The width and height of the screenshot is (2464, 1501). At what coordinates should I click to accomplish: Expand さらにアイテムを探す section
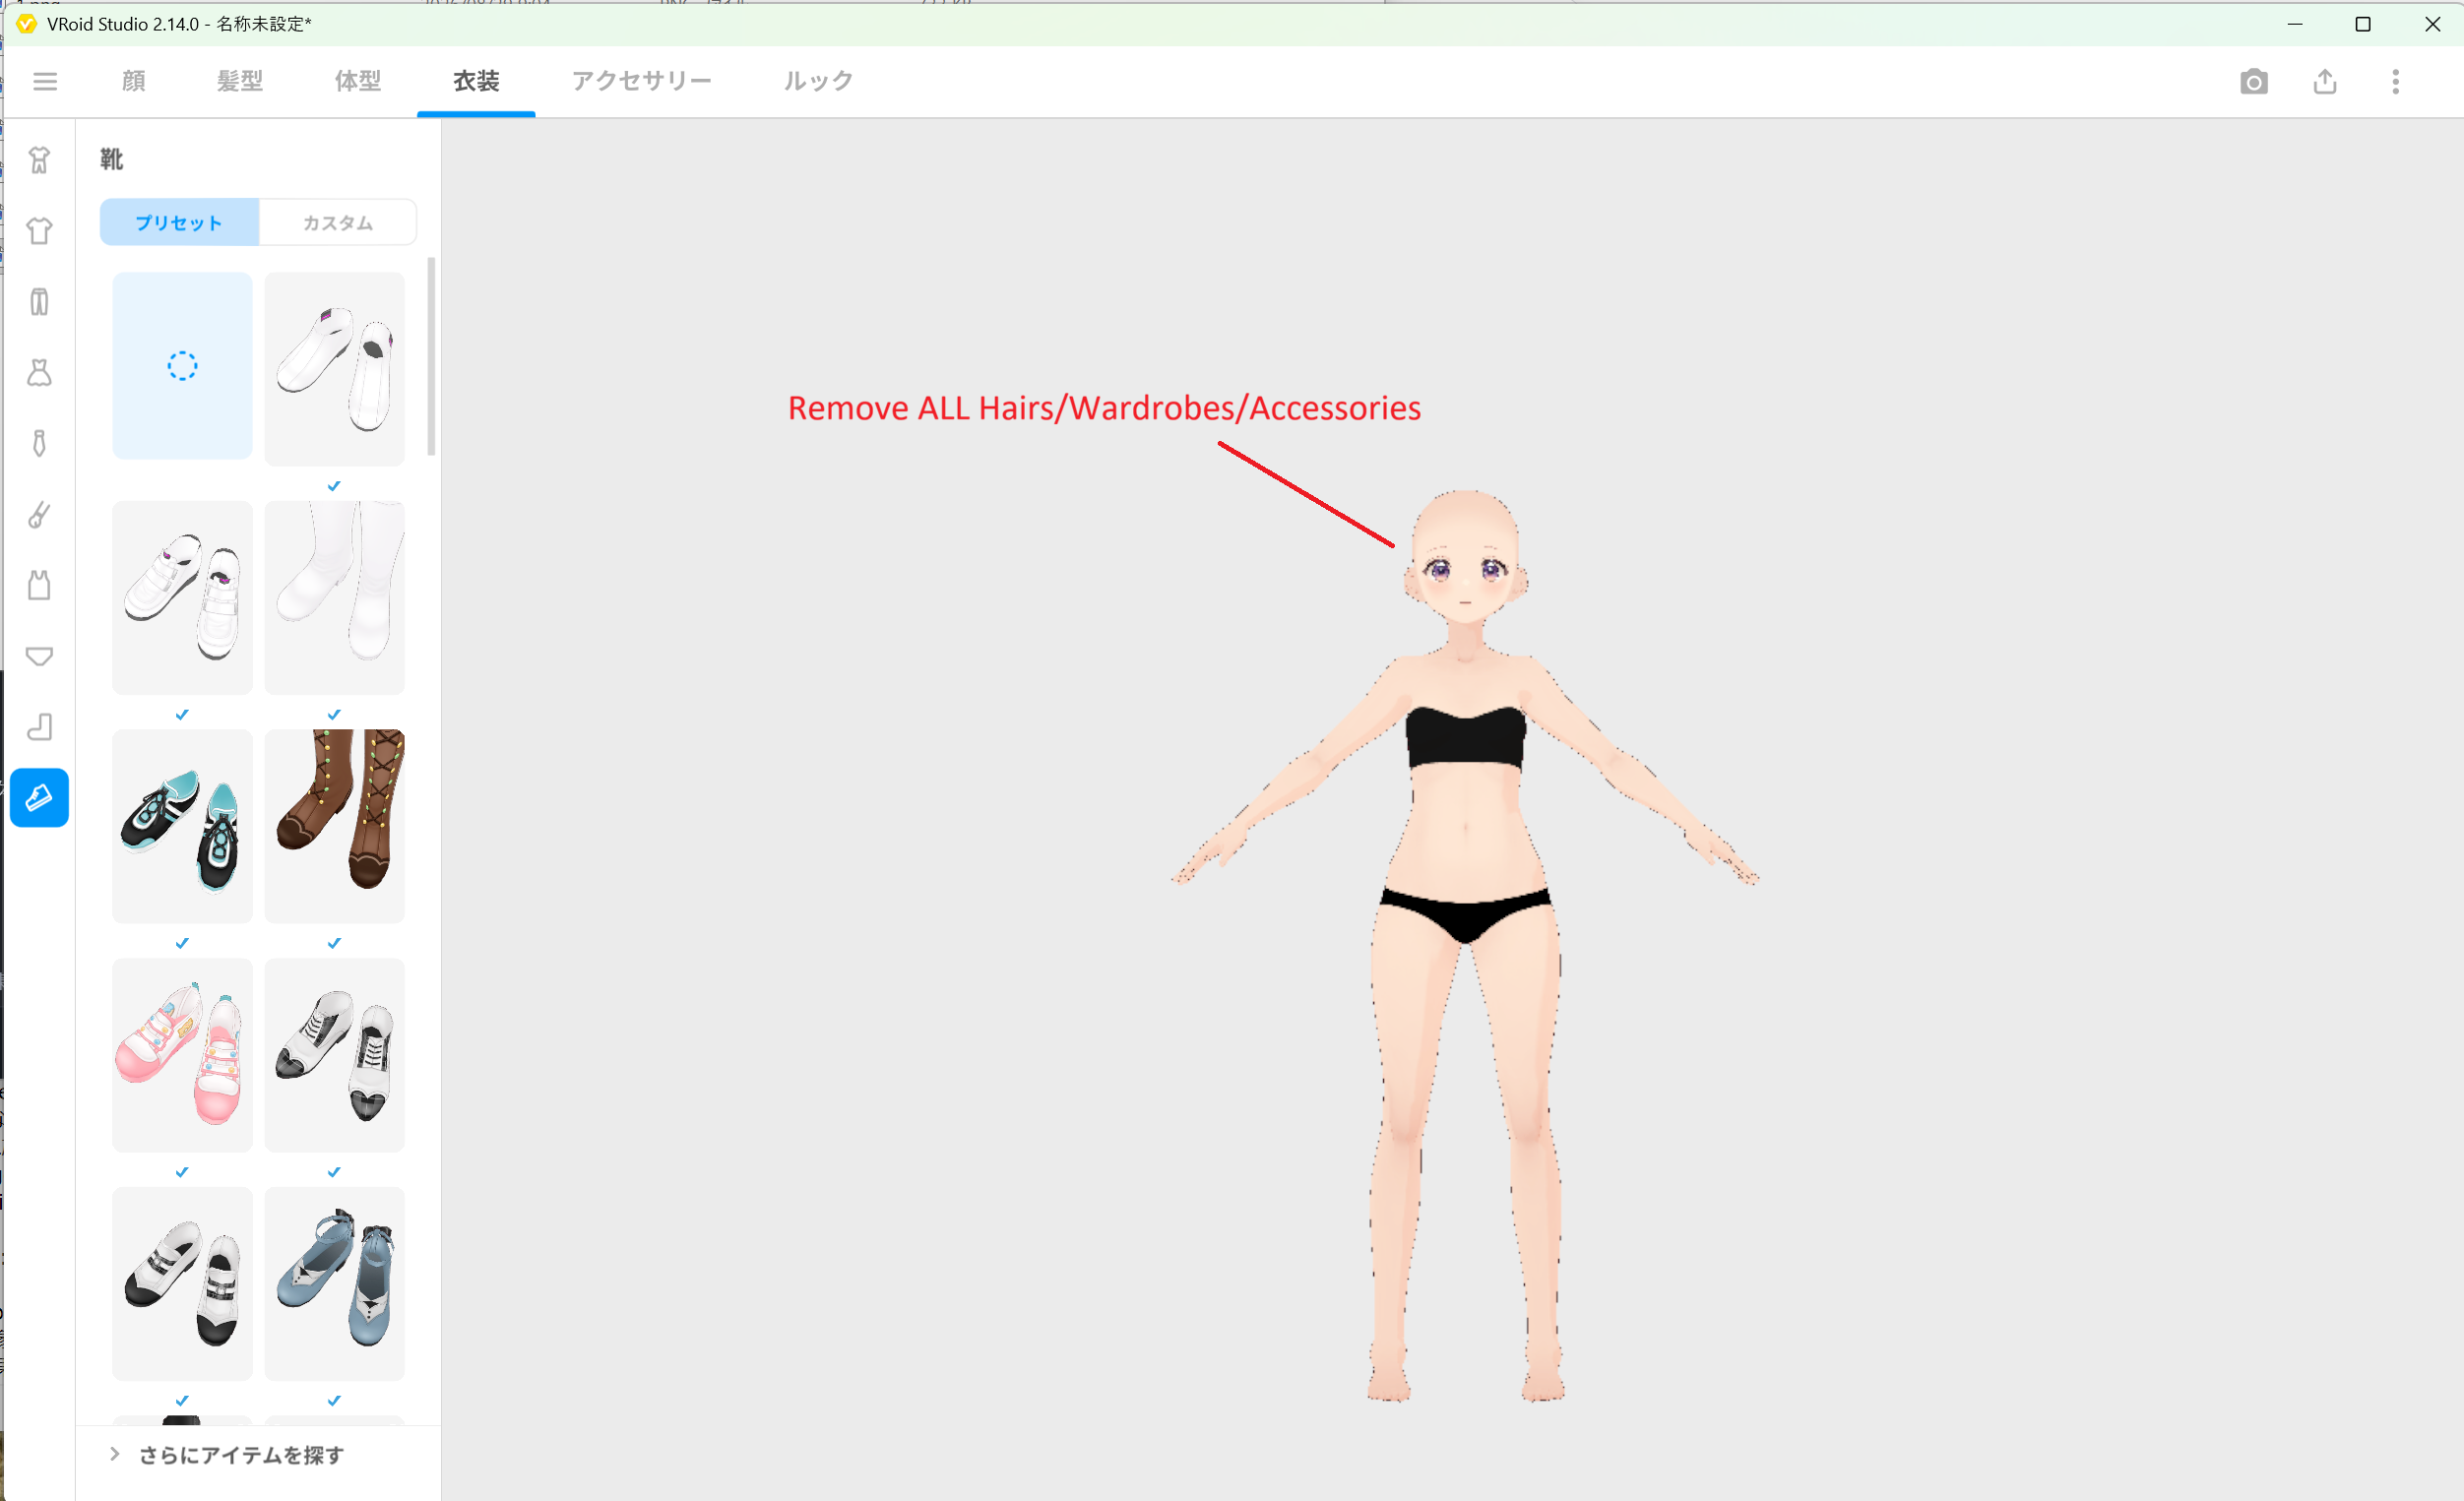[226, 1455]
